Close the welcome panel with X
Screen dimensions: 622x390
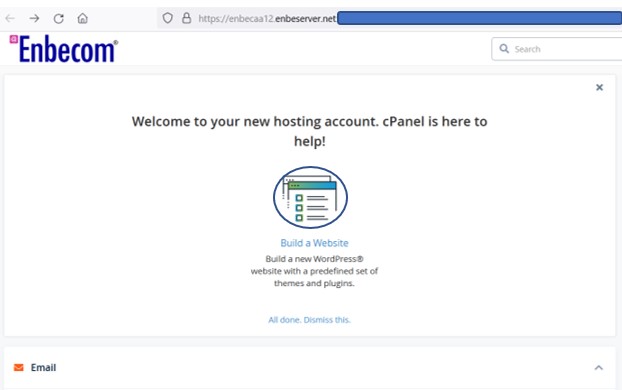coord(599,87)
